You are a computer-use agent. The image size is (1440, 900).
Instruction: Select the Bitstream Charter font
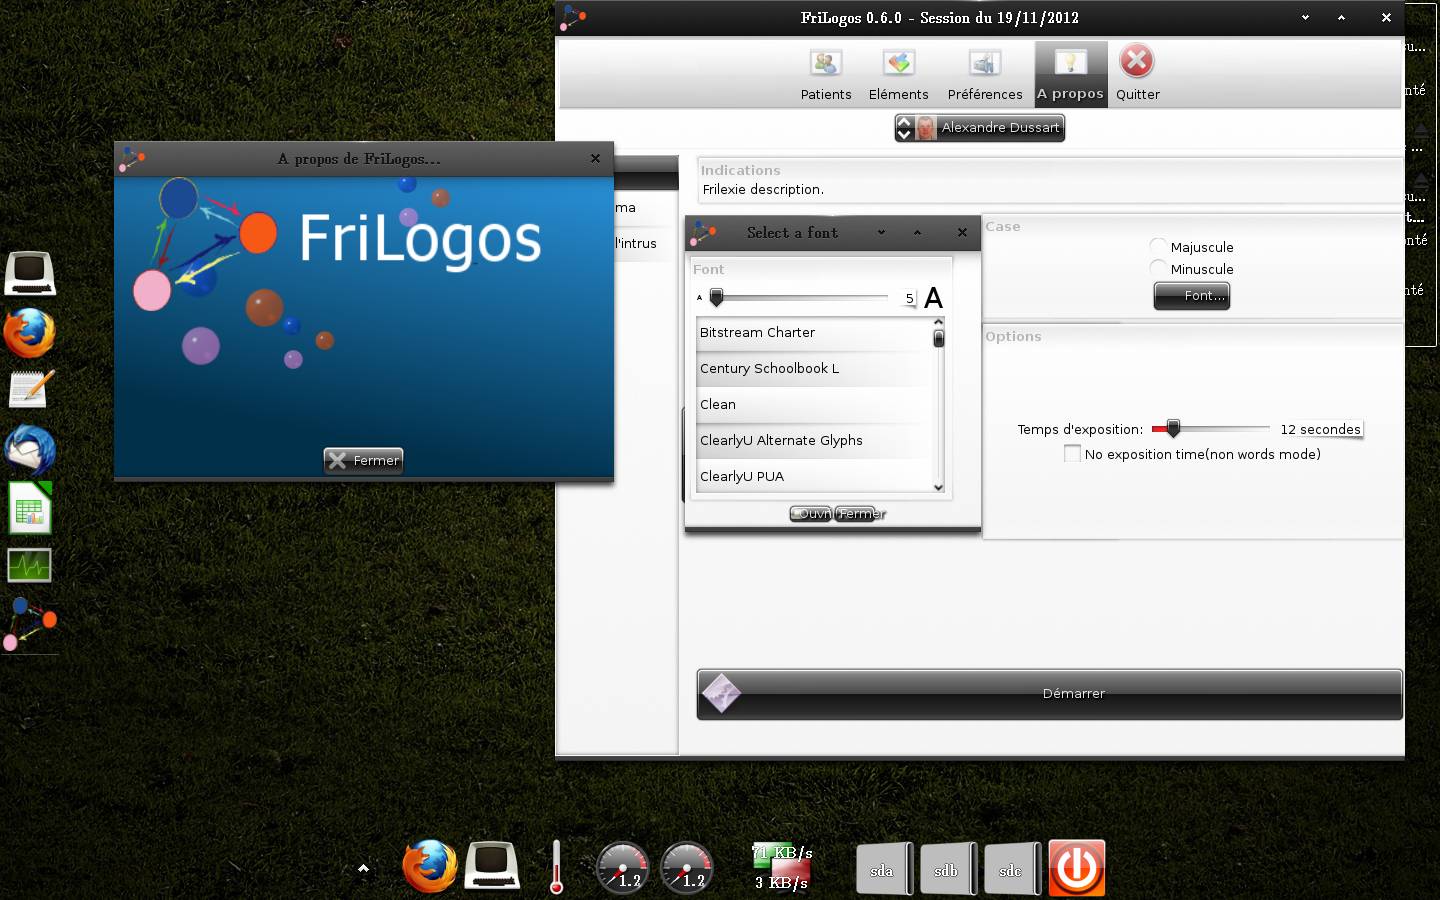click(813, 333)
